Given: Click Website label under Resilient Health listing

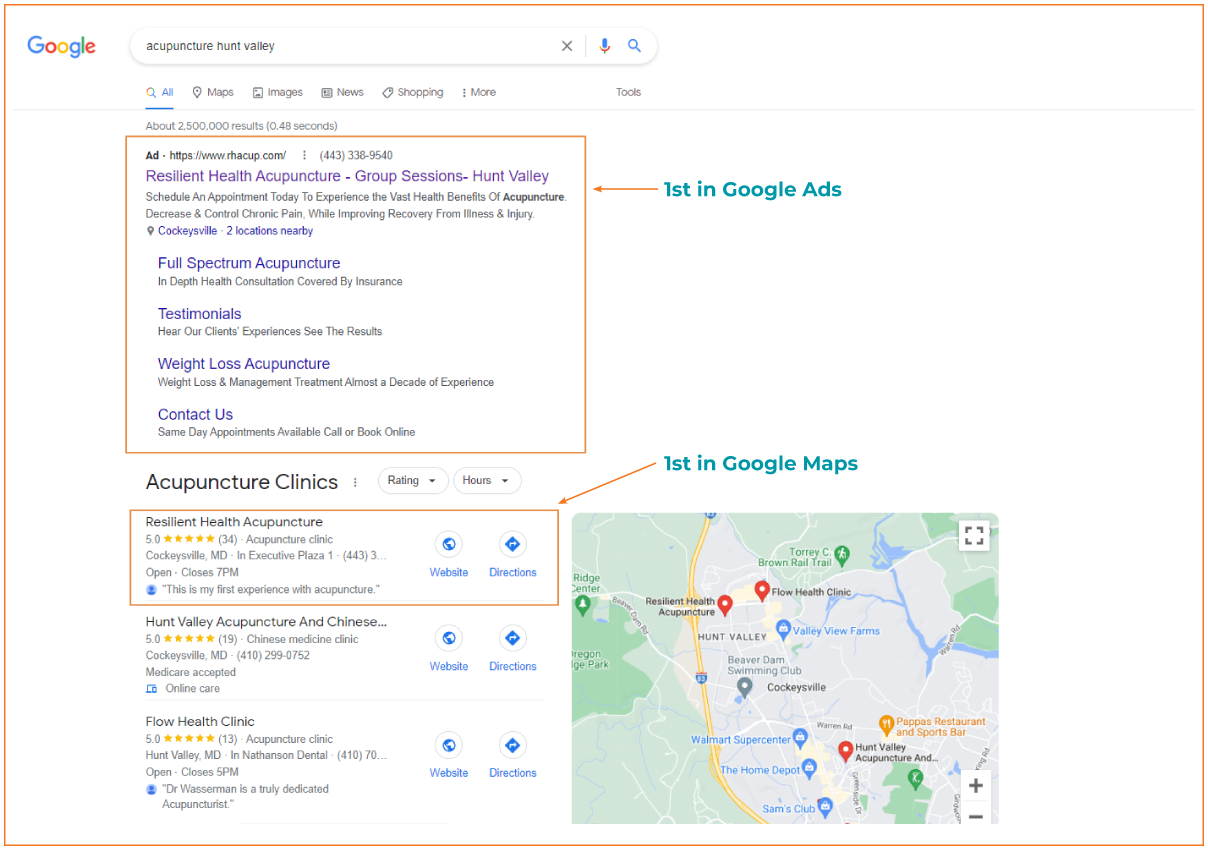Looking at the screenshot, I should 449,572.
